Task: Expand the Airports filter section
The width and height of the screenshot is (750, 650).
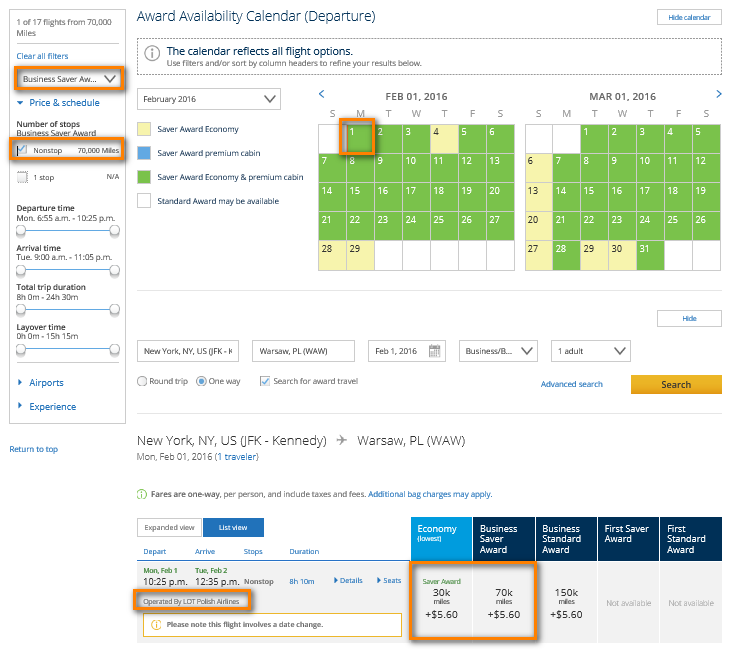Action: coord(46,383)
